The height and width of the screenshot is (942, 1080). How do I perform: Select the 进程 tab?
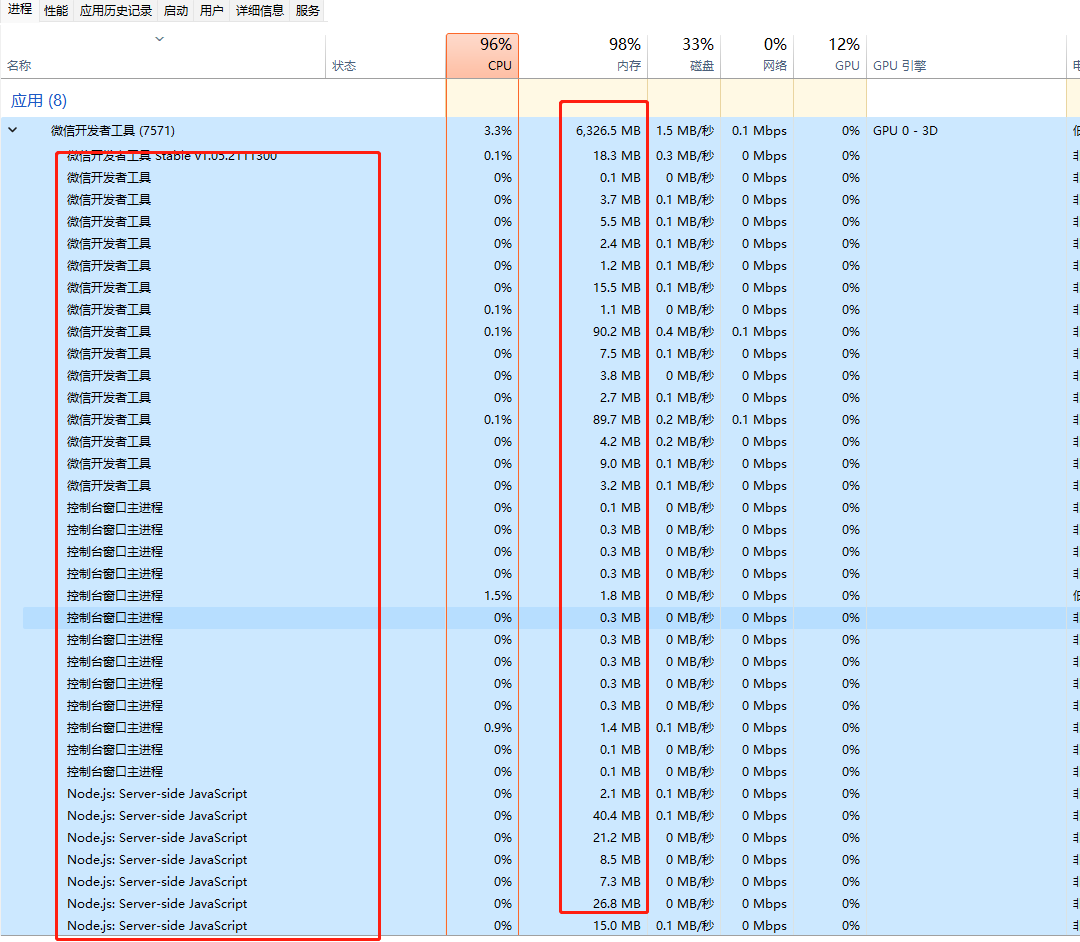(19, 10)
